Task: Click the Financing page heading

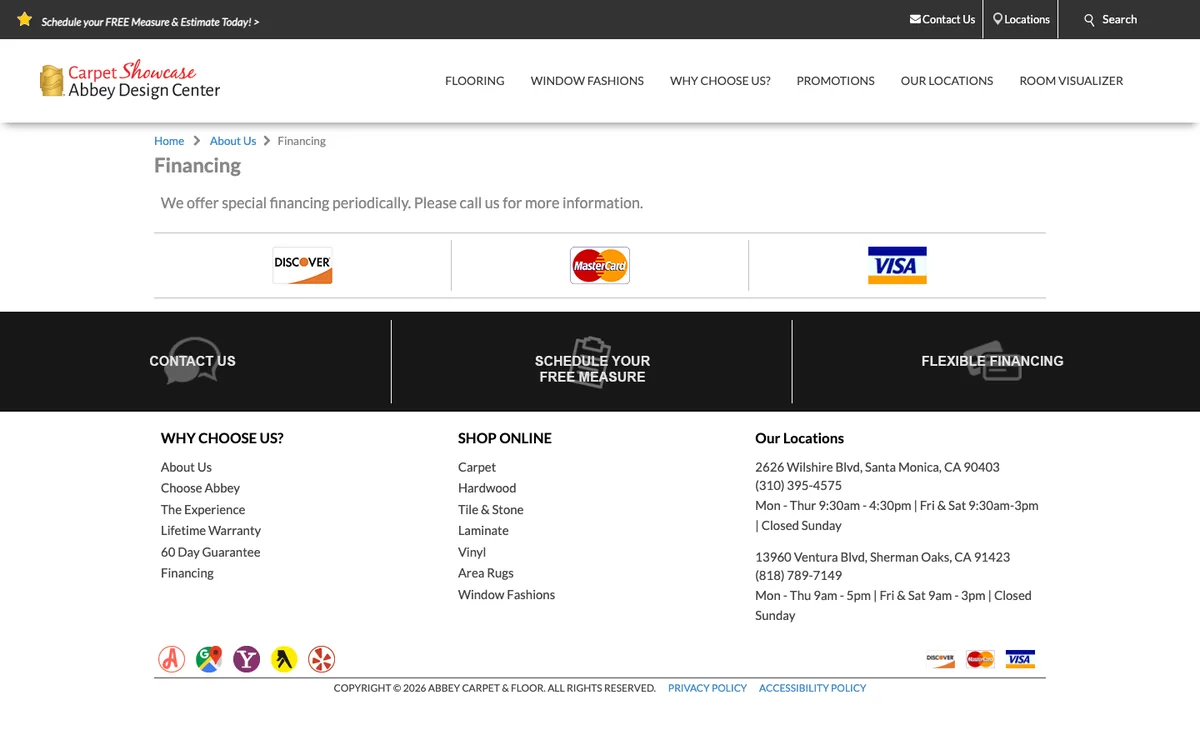Action: pyautogui.click(x=197, y=166)
